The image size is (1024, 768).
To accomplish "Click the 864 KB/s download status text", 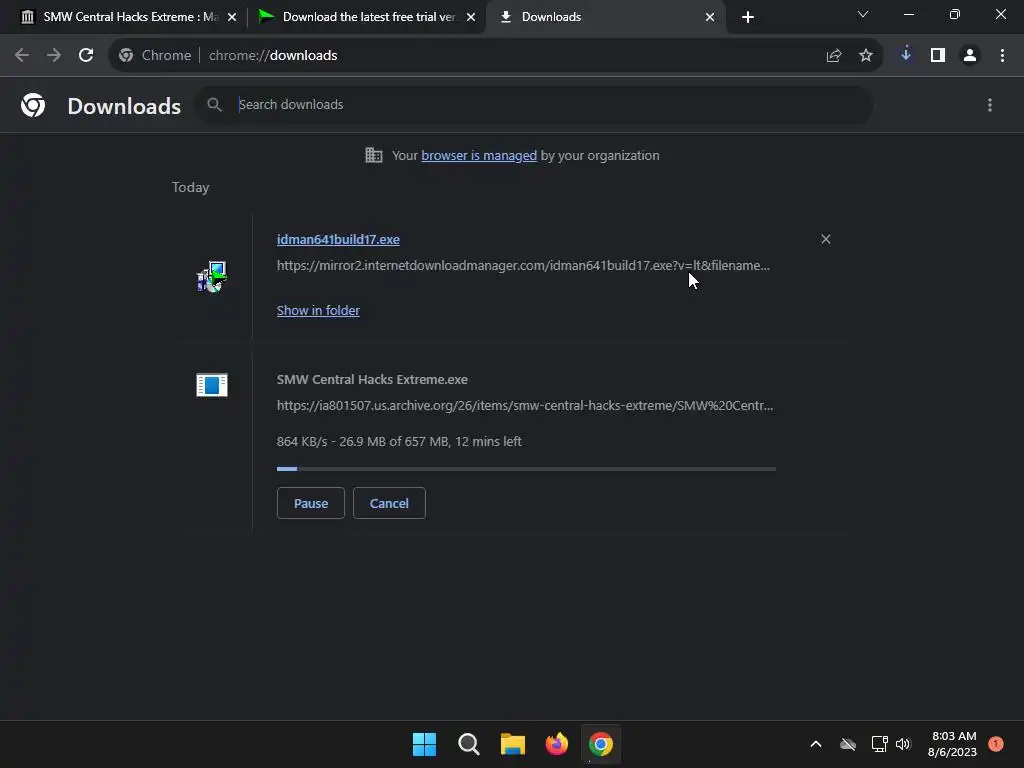I will [399, 441].
